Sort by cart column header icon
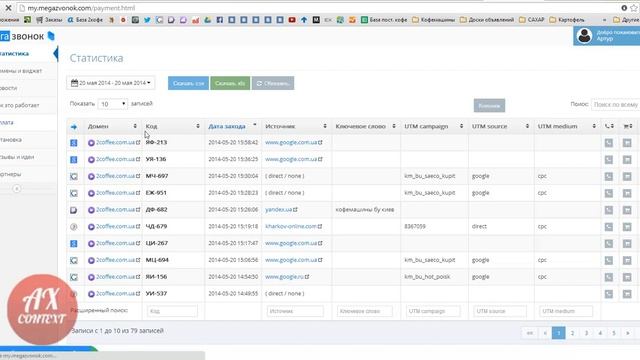This screenshot has width=640, height=360. (628, 127)
